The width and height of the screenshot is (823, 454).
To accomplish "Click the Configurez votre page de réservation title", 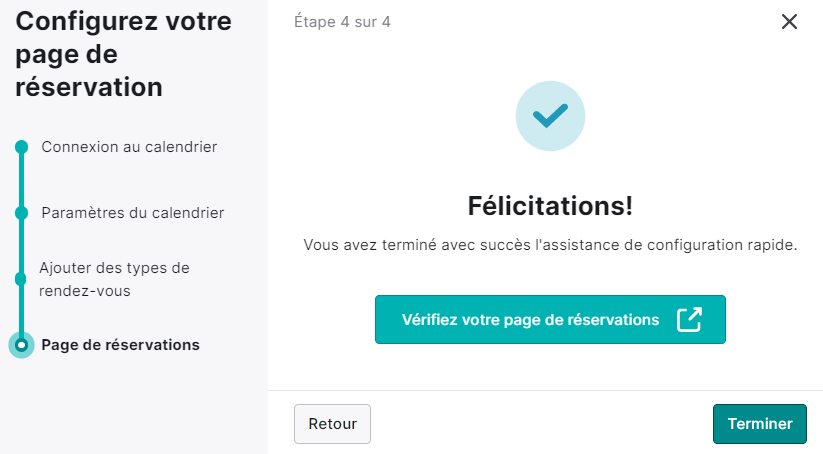I will [123, 54].
